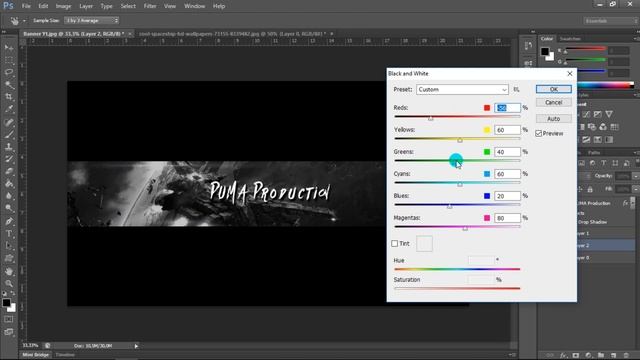Lock all icon in Layers panel

click(590, 189)
